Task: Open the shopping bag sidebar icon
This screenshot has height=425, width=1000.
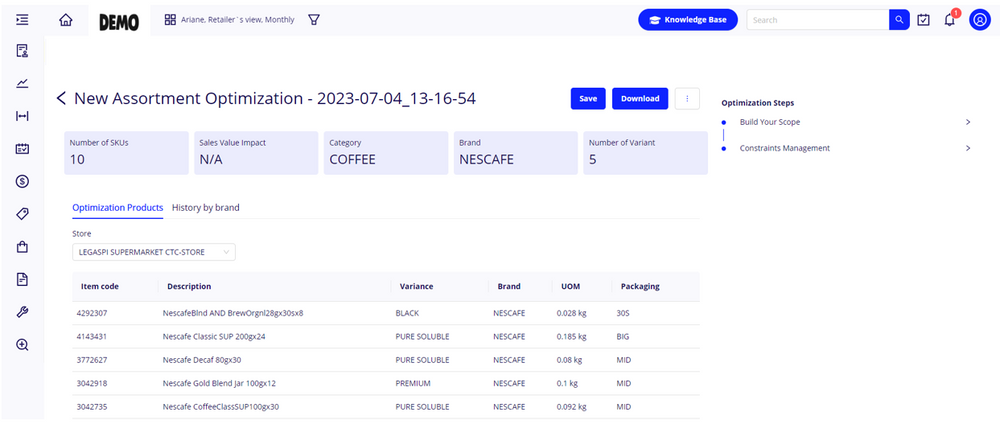Action: pos(22,247)
